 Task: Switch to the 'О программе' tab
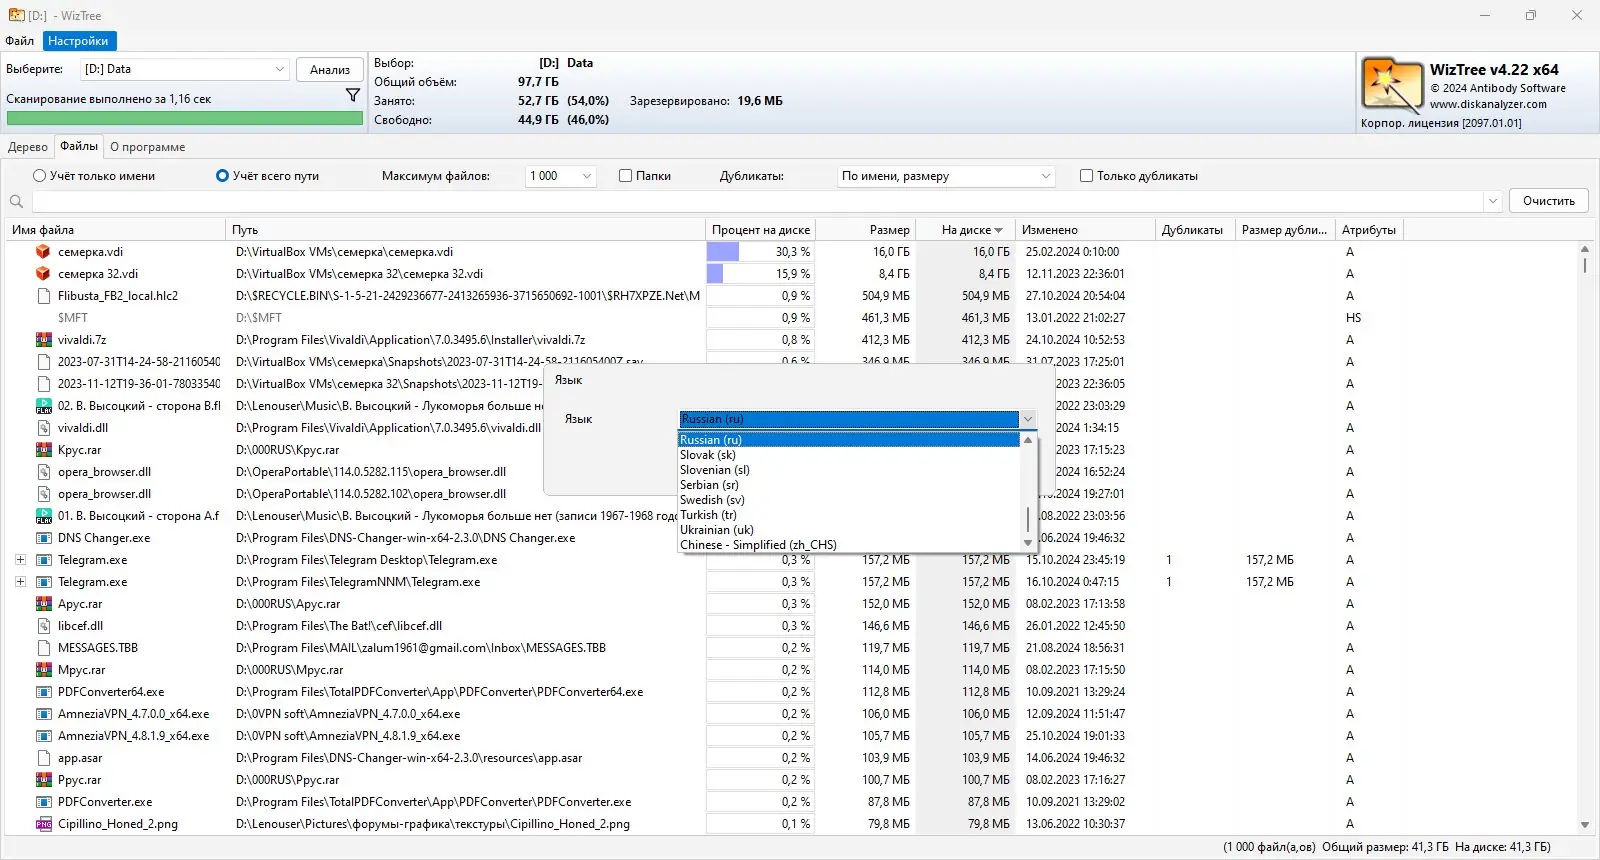point(148,147)
